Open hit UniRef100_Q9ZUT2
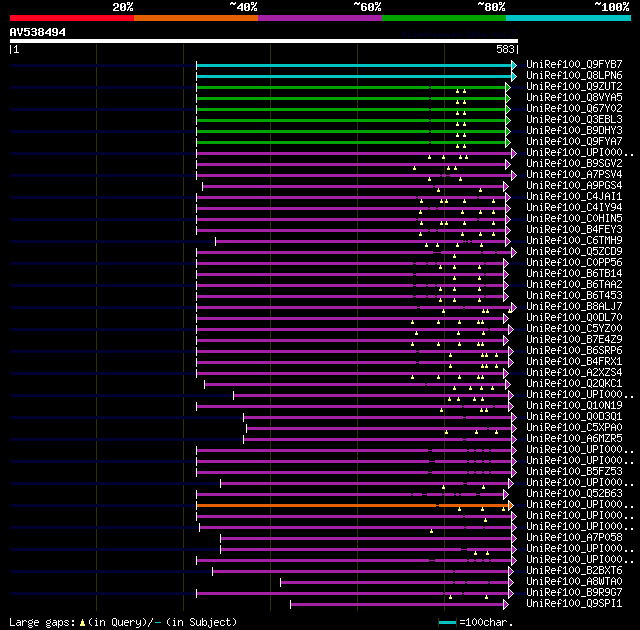Image resolution: width=640 pixels, height=630 pixels. pos(574,87)
